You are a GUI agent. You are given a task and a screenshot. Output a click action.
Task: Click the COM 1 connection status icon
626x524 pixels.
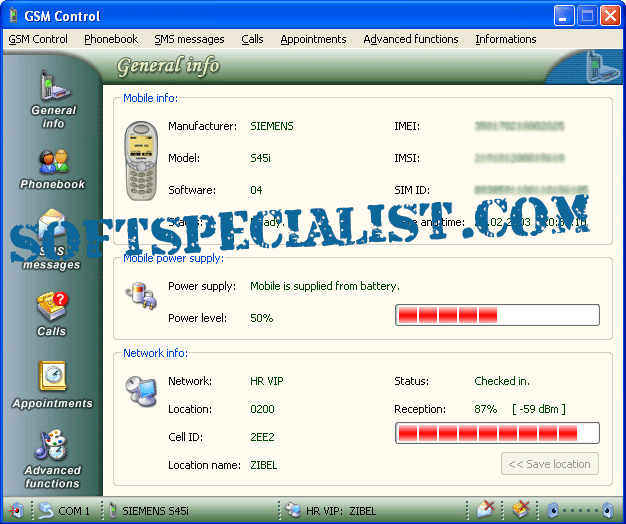pyautogui.click(x=46, y=511)
